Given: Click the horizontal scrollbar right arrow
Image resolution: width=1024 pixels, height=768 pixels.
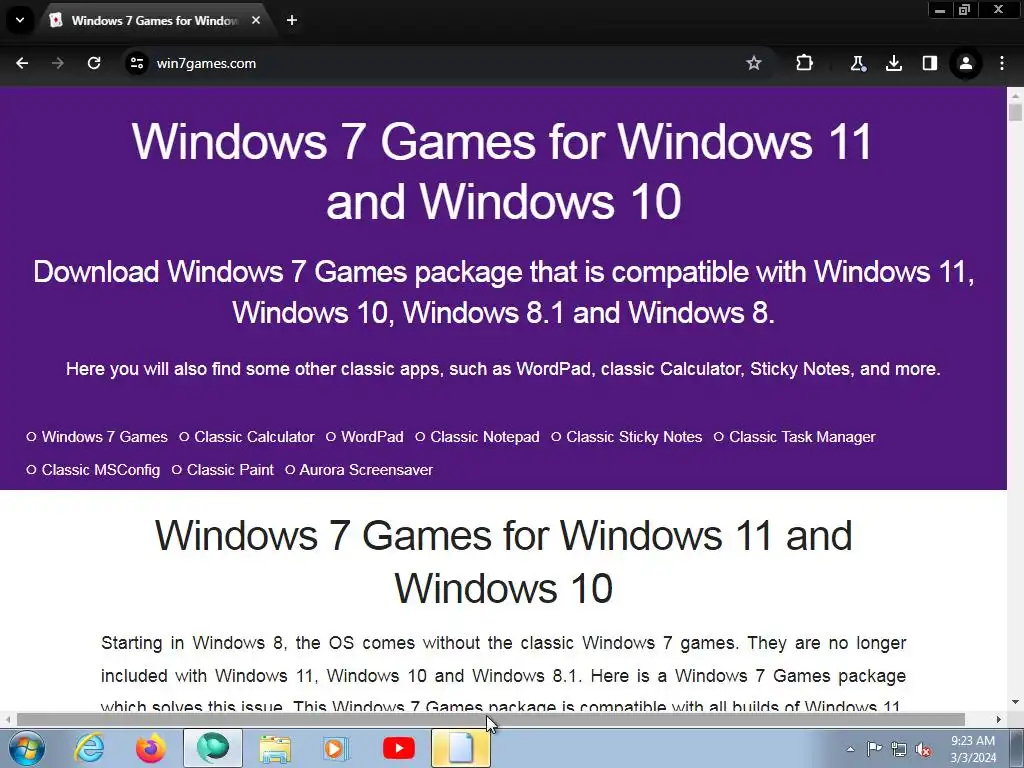Looking at the screenshot, I should click(x=999, y=719).
